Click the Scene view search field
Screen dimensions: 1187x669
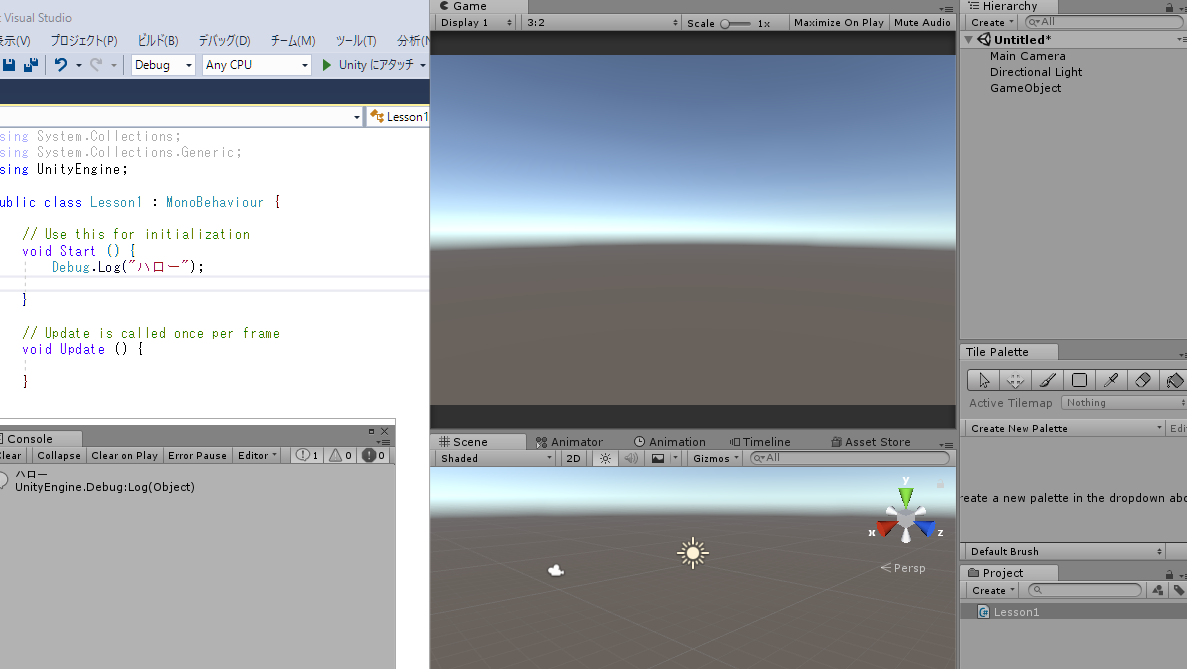(x=849, y=458)
